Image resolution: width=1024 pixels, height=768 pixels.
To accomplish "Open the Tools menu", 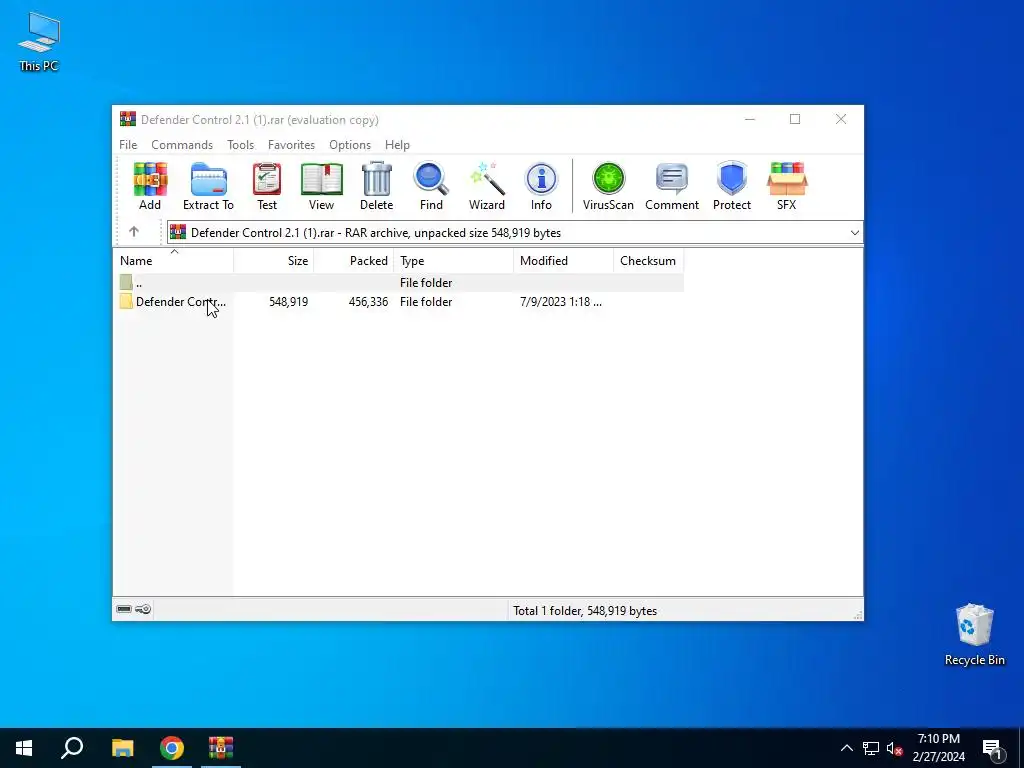I will pyautogui.click(x=240, y=145).
